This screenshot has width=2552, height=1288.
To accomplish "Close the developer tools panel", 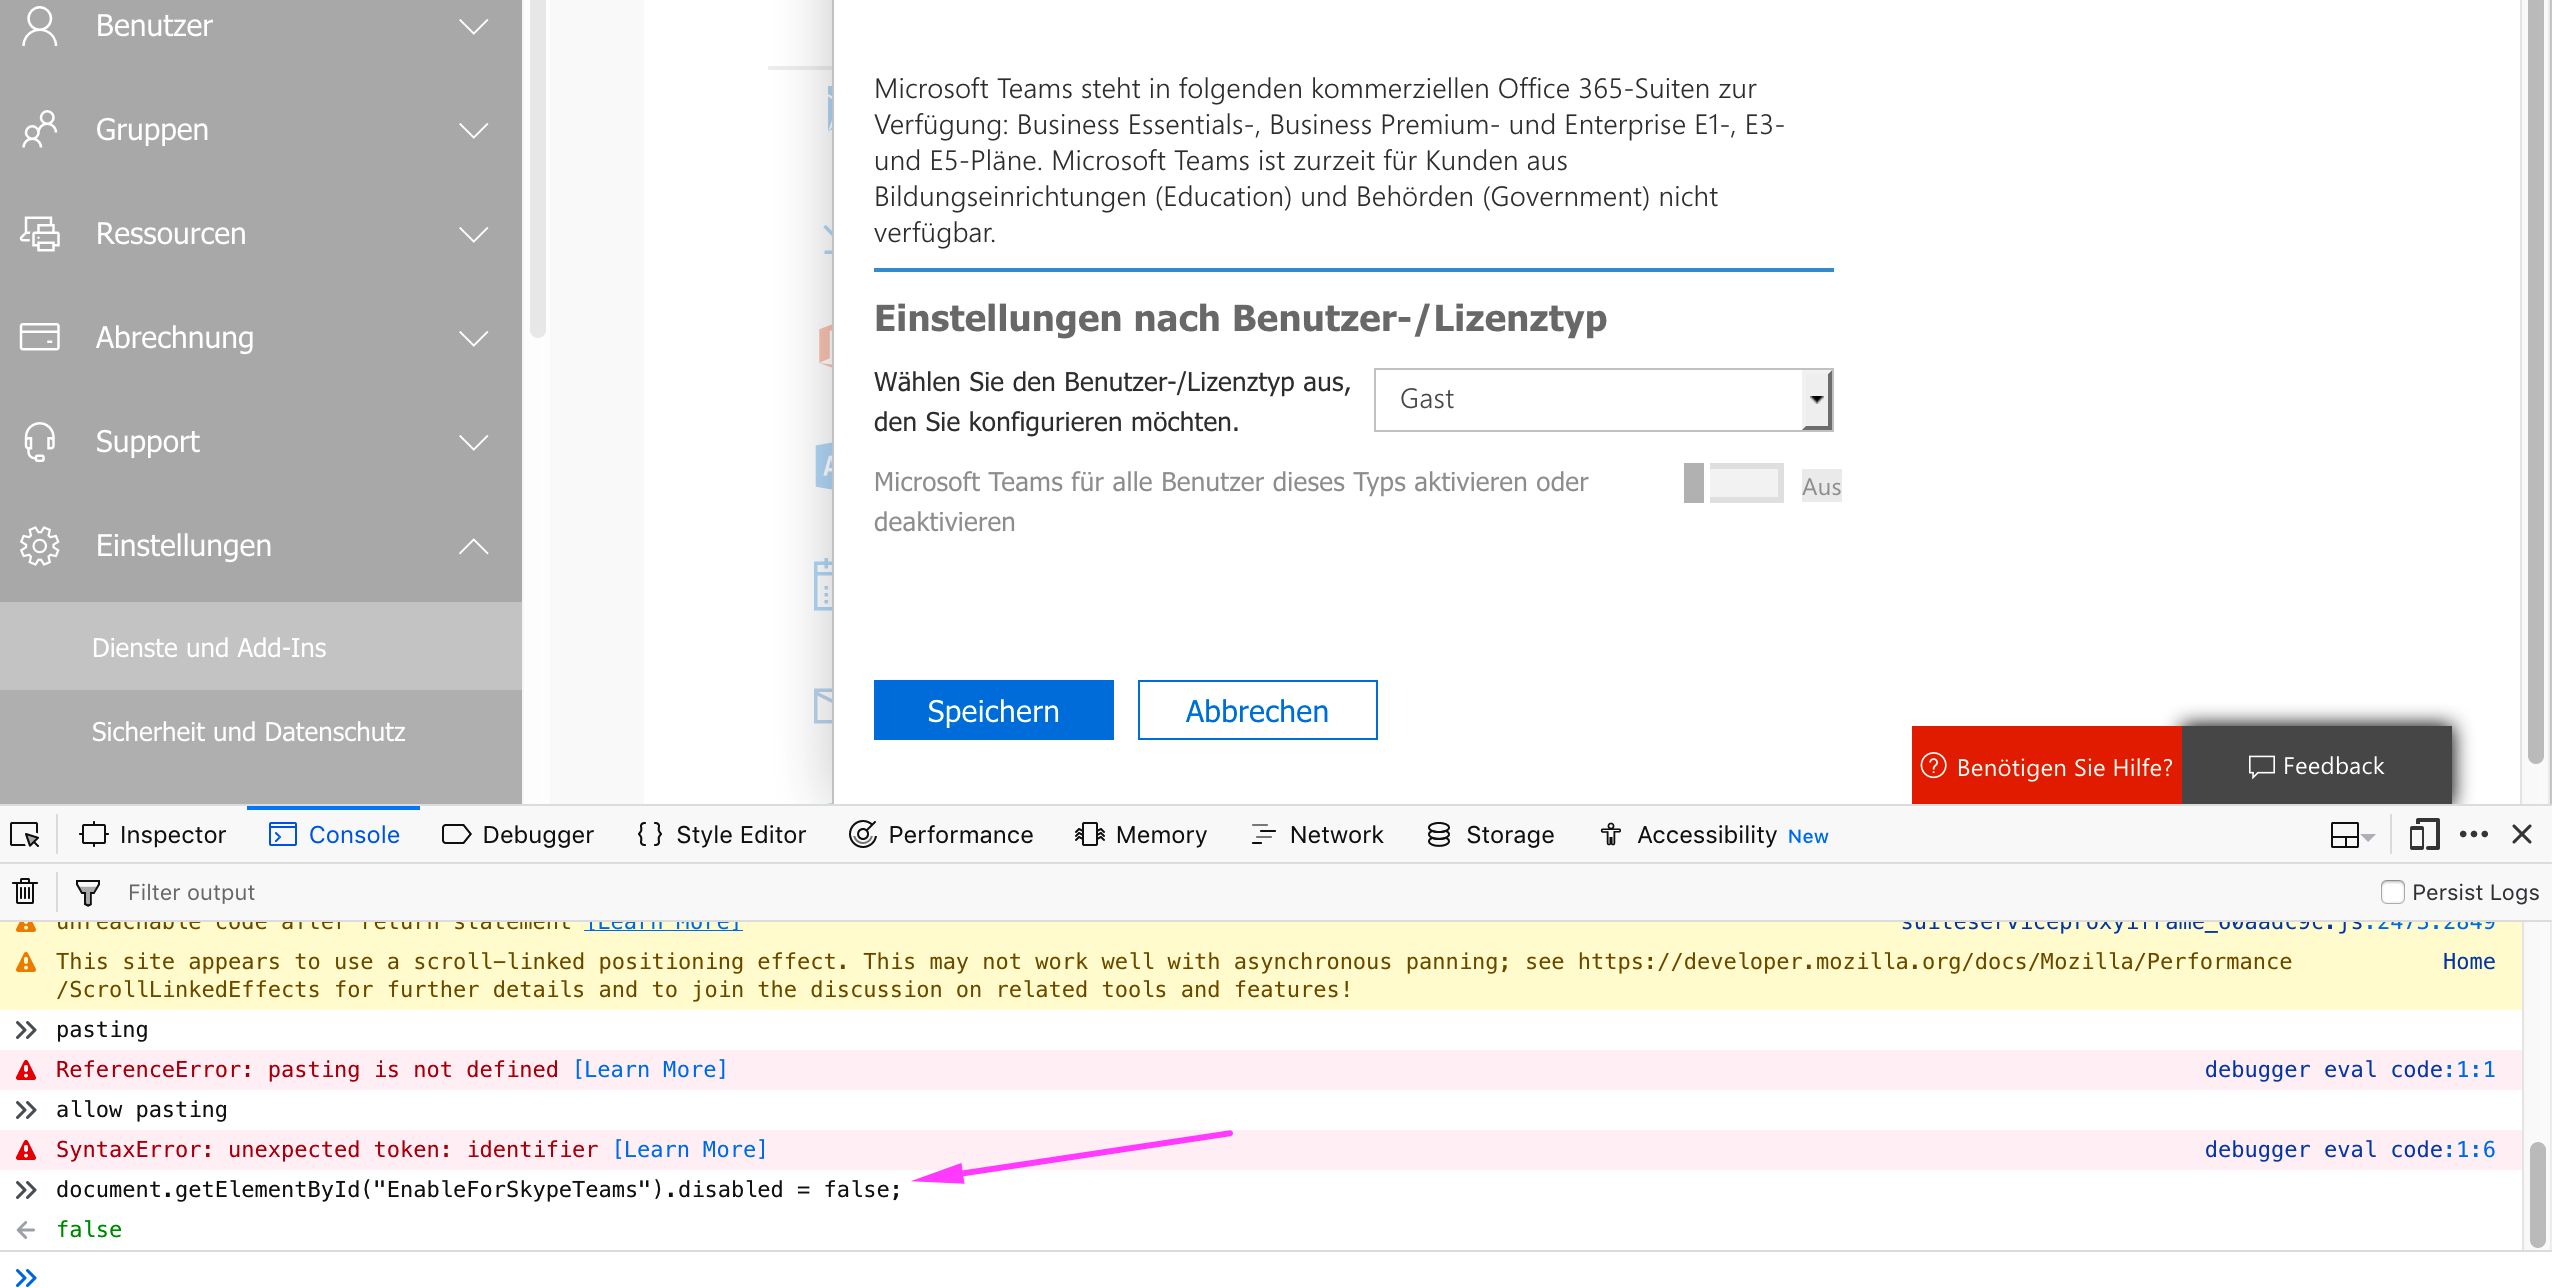I will [x=2522, y=834].
